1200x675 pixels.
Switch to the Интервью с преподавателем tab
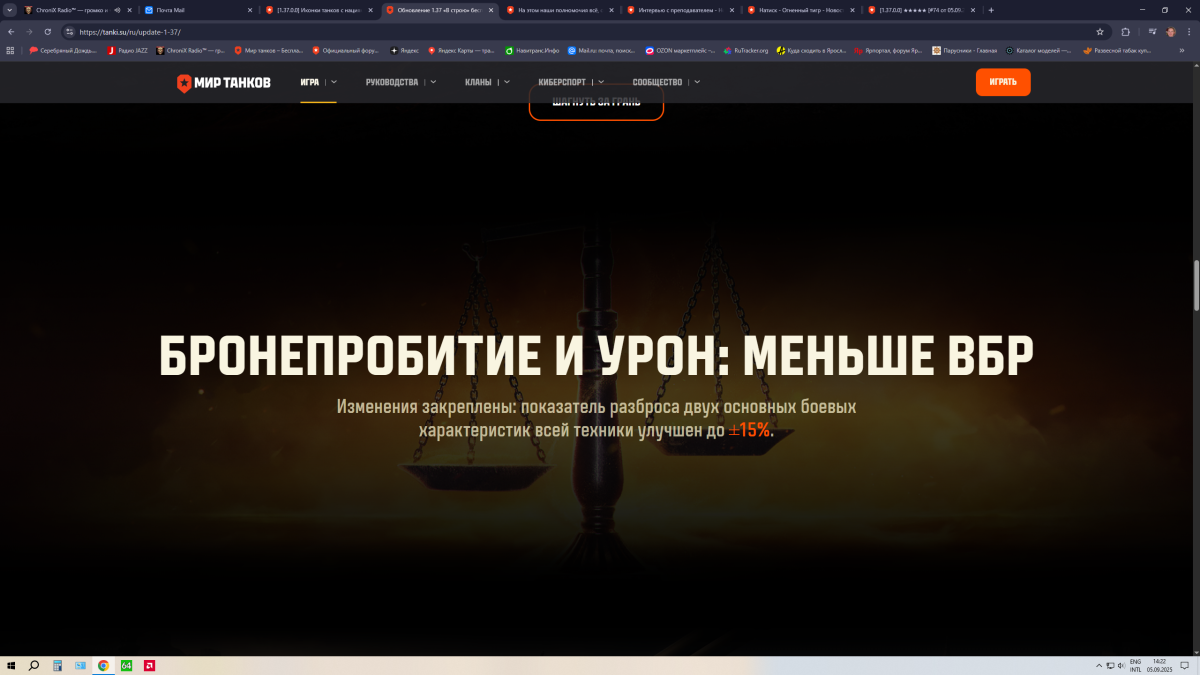(x=681, y=10)
